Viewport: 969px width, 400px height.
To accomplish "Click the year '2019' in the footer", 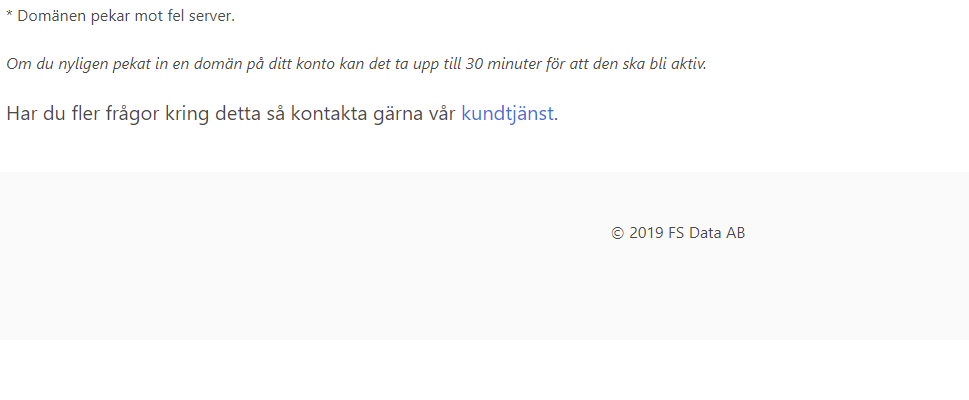I will [x=646, y=233].
